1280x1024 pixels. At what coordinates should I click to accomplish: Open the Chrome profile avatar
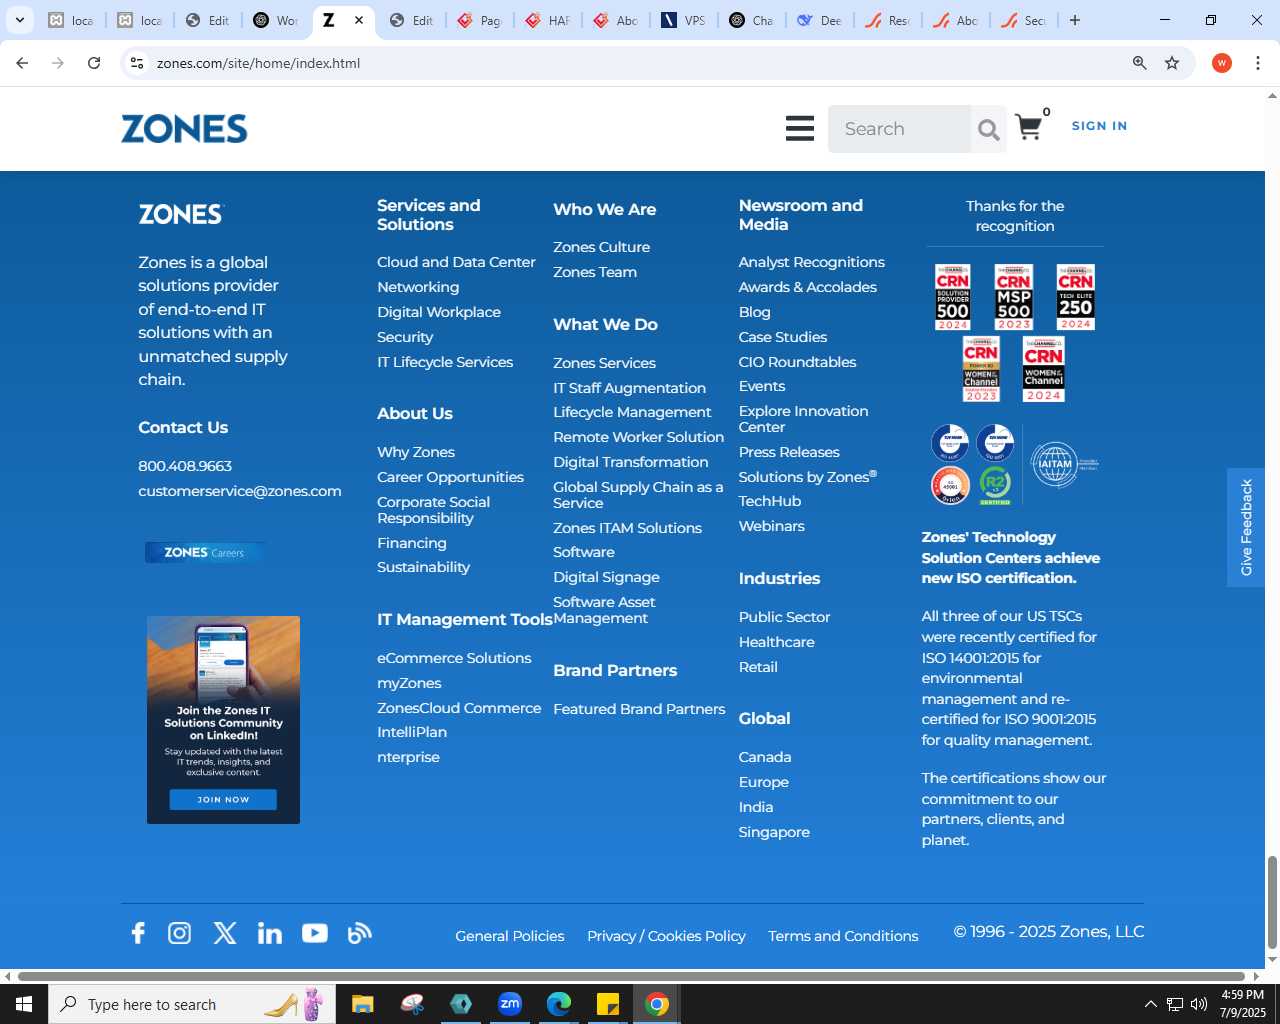1222,63
